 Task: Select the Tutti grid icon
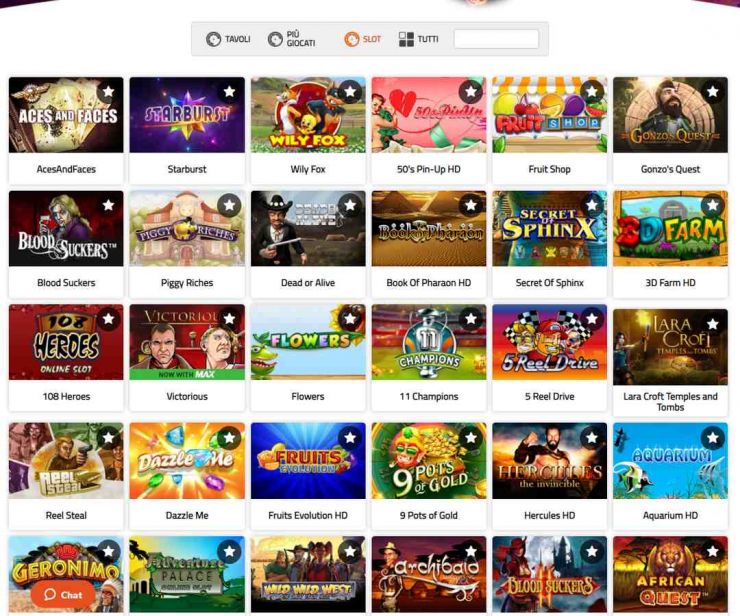tap(406, 39)
